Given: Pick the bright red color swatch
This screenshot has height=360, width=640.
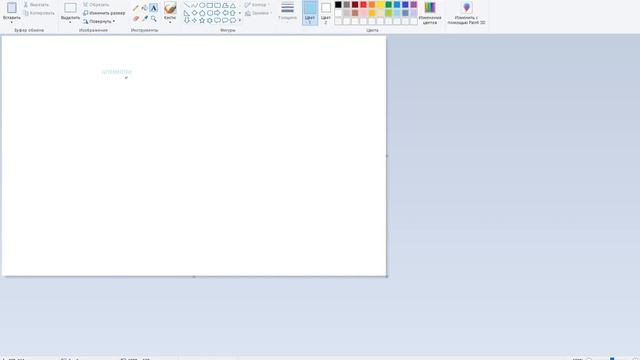Looking at the screenshot, I should (363, 4).
